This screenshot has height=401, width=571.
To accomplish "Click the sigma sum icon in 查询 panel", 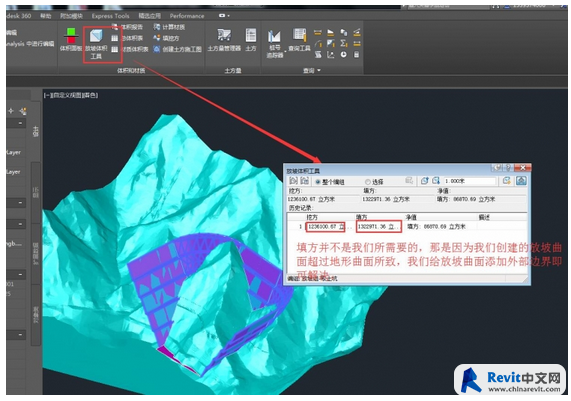I will (343, 43).
